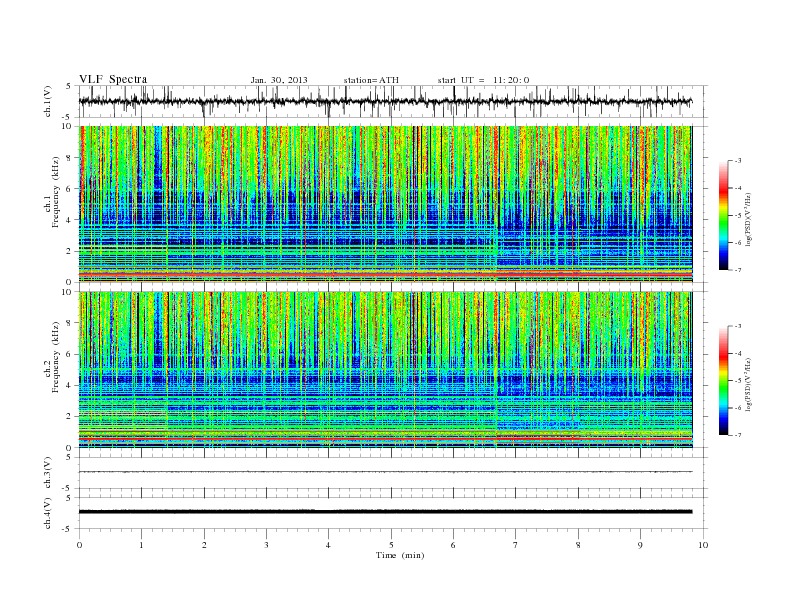
Task: Click the ch.1 spectrogram panel
Action: 385,204
